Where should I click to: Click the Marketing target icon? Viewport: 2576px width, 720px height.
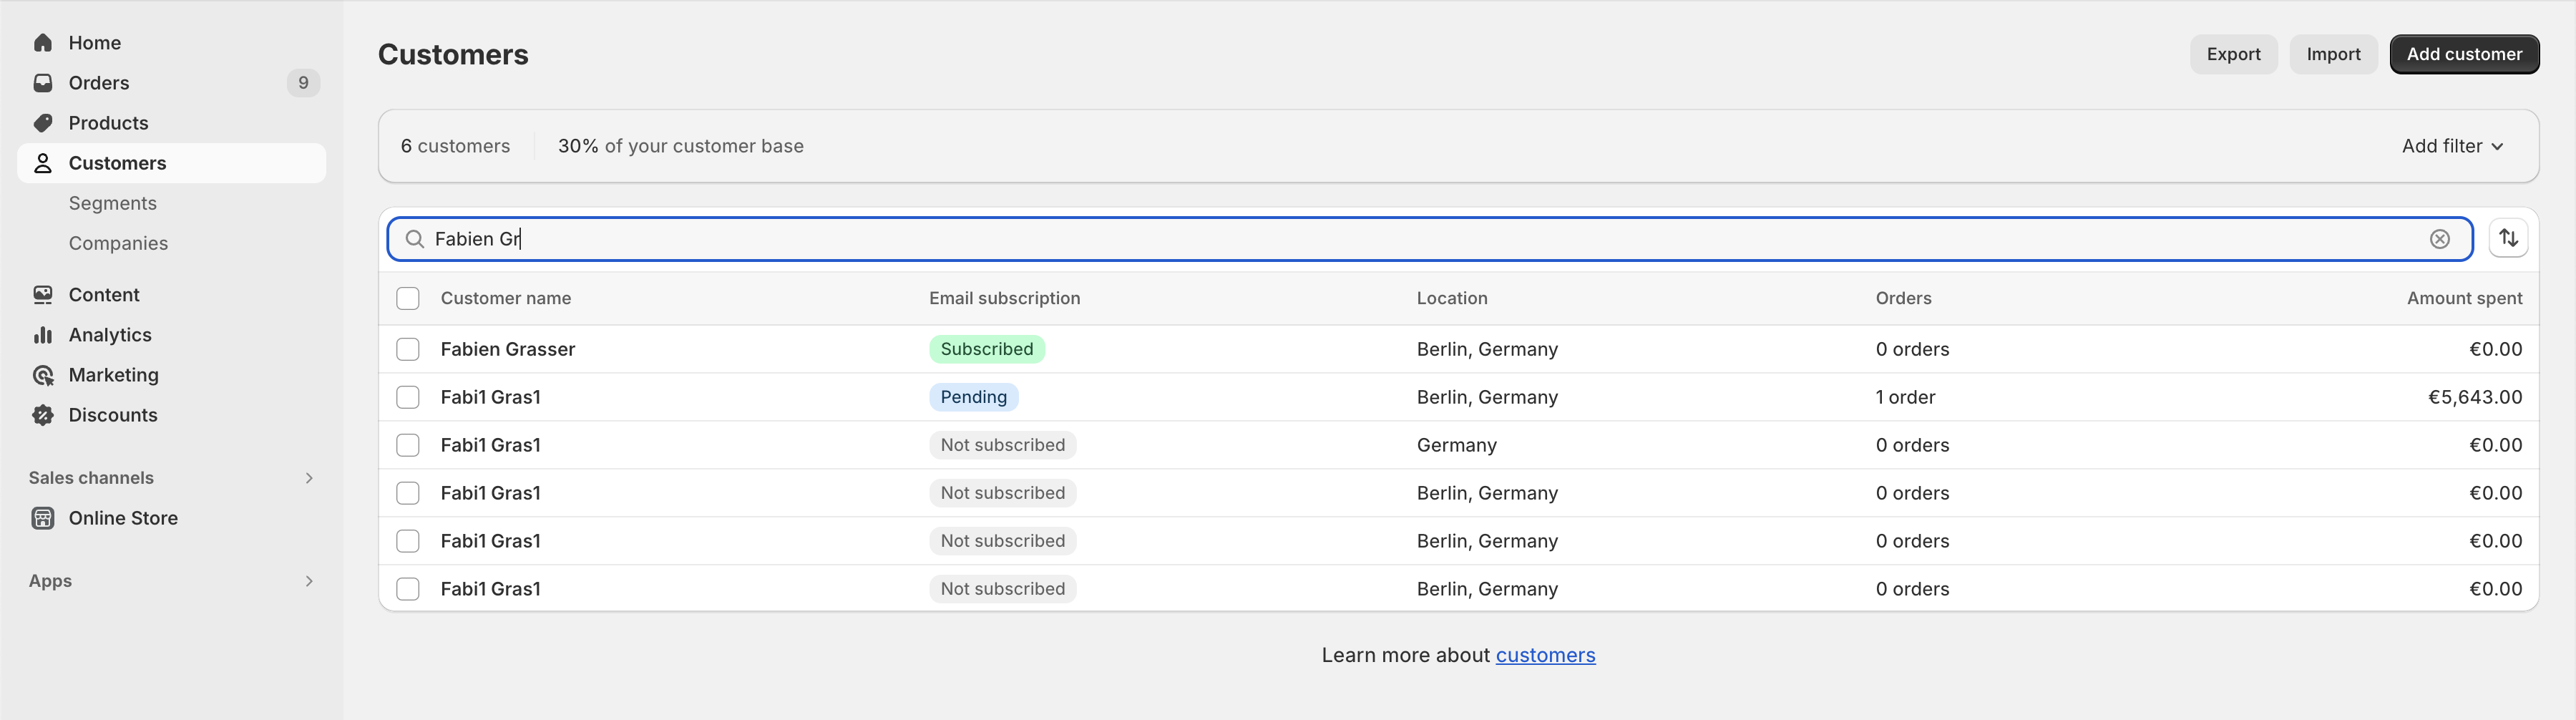tap(43, 375)
